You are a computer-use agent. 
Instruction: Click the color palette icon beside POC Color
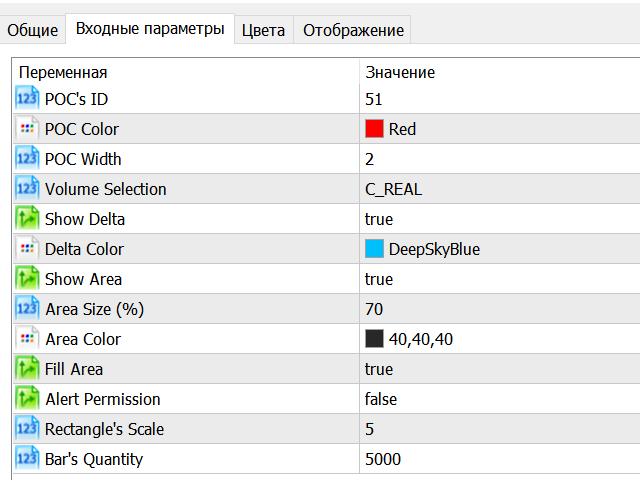[x=27, y=129]
